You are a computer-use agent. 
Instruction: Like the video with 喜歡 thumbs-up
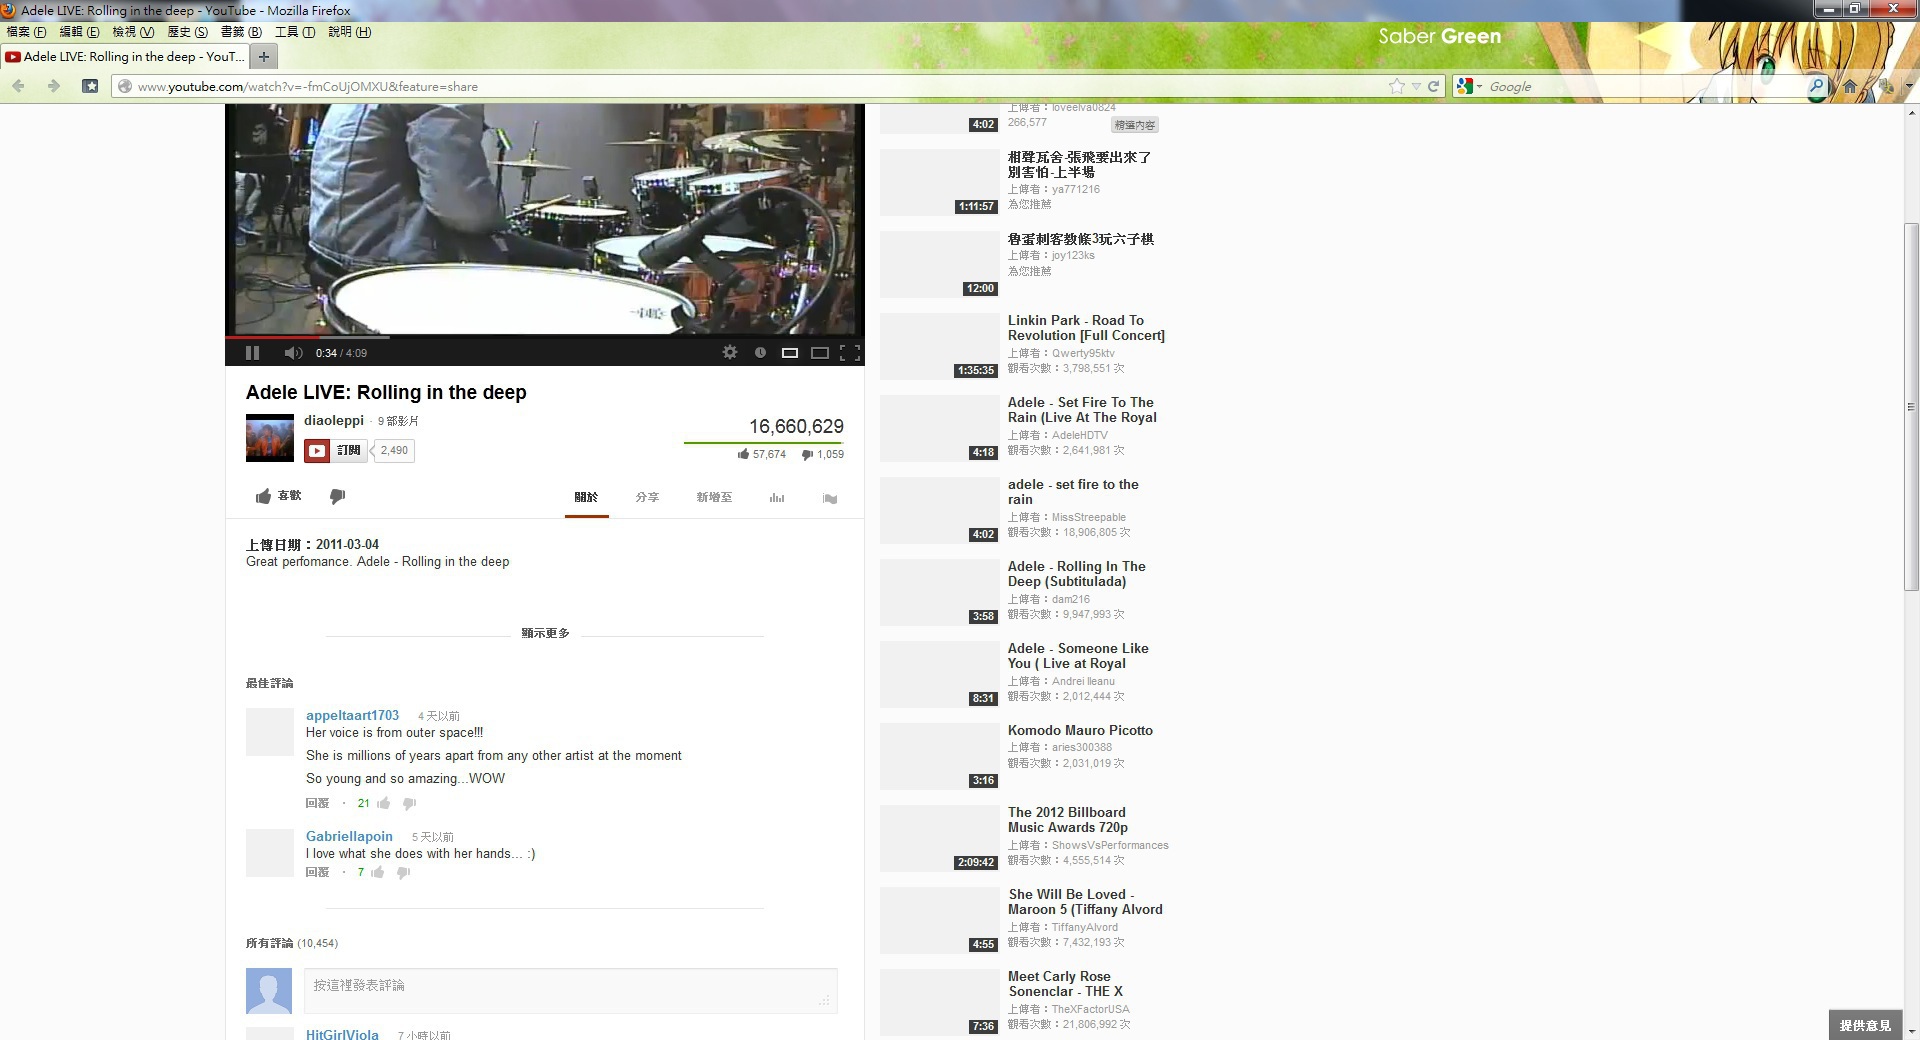(278, 496)
